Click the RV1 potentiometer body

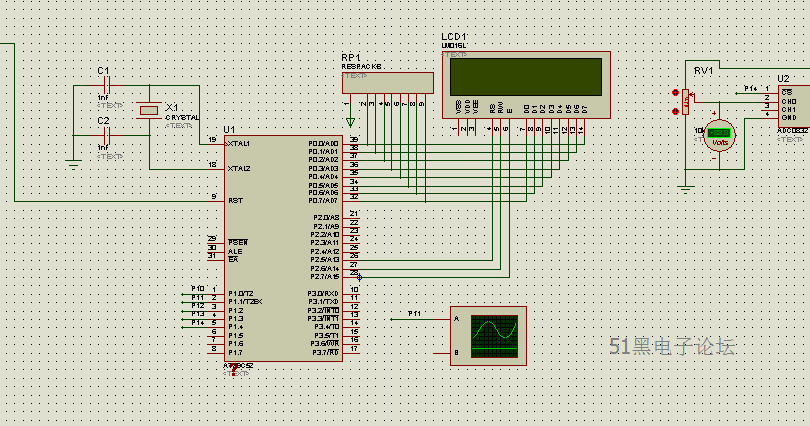click(686, 96)
